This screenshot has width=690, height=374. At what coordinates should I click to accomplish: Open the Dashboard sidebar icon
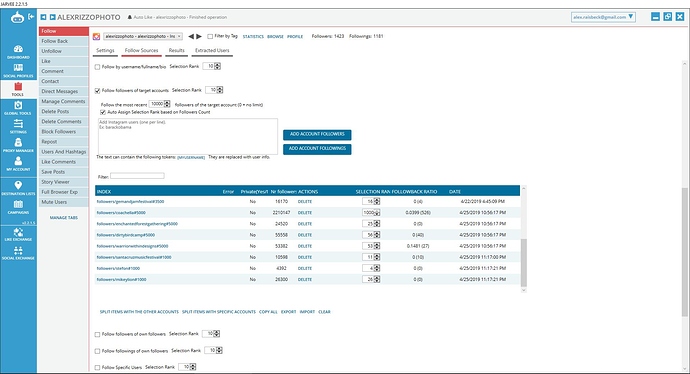click(x=18, y=51)
